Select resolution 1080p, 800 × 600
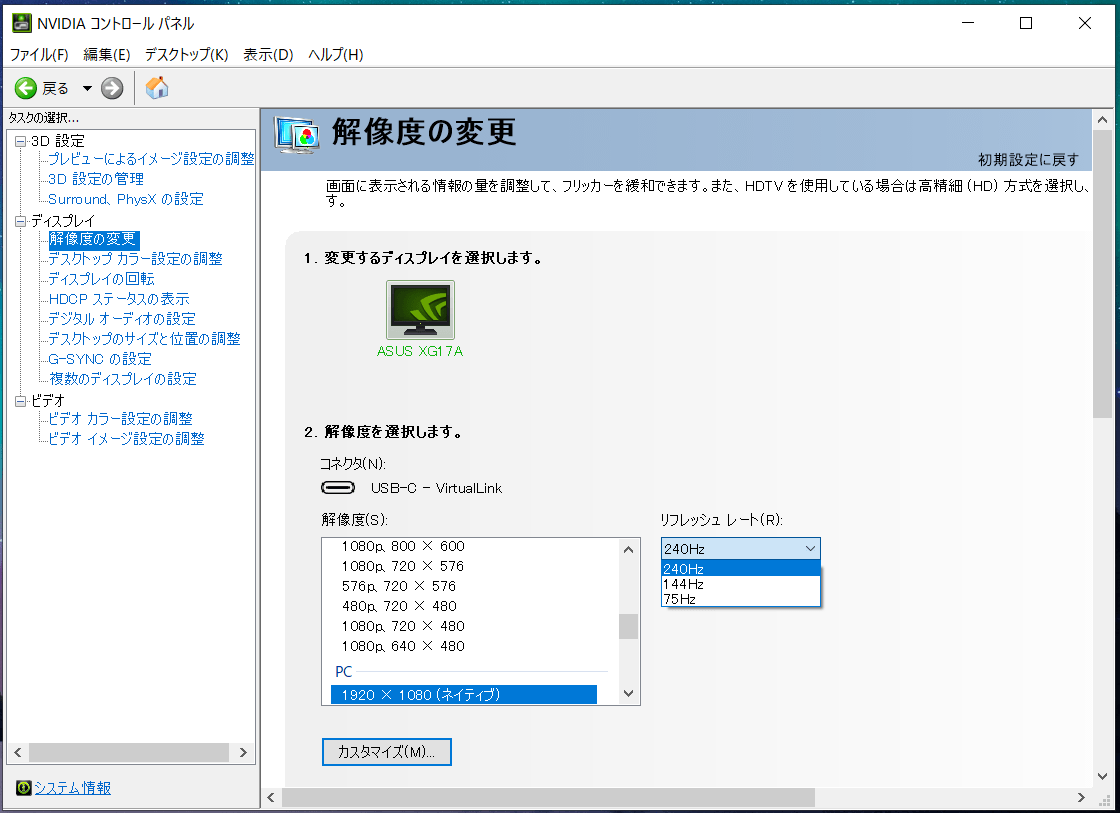Image resolution: width=1120 pixels, height=813 pixels. point(403,546)
